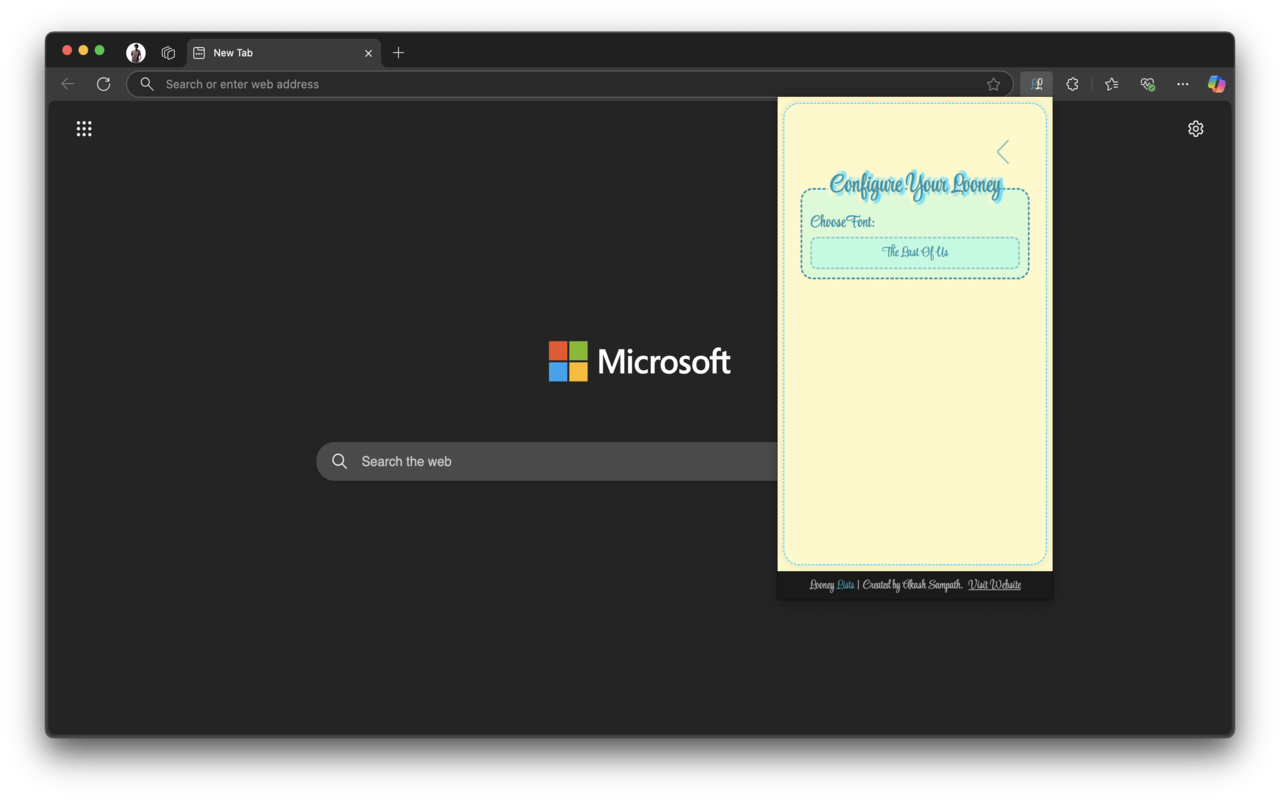Click the Configure Your Looney heading
This screenshot has width=1280, height=800.
click(915, 185)
